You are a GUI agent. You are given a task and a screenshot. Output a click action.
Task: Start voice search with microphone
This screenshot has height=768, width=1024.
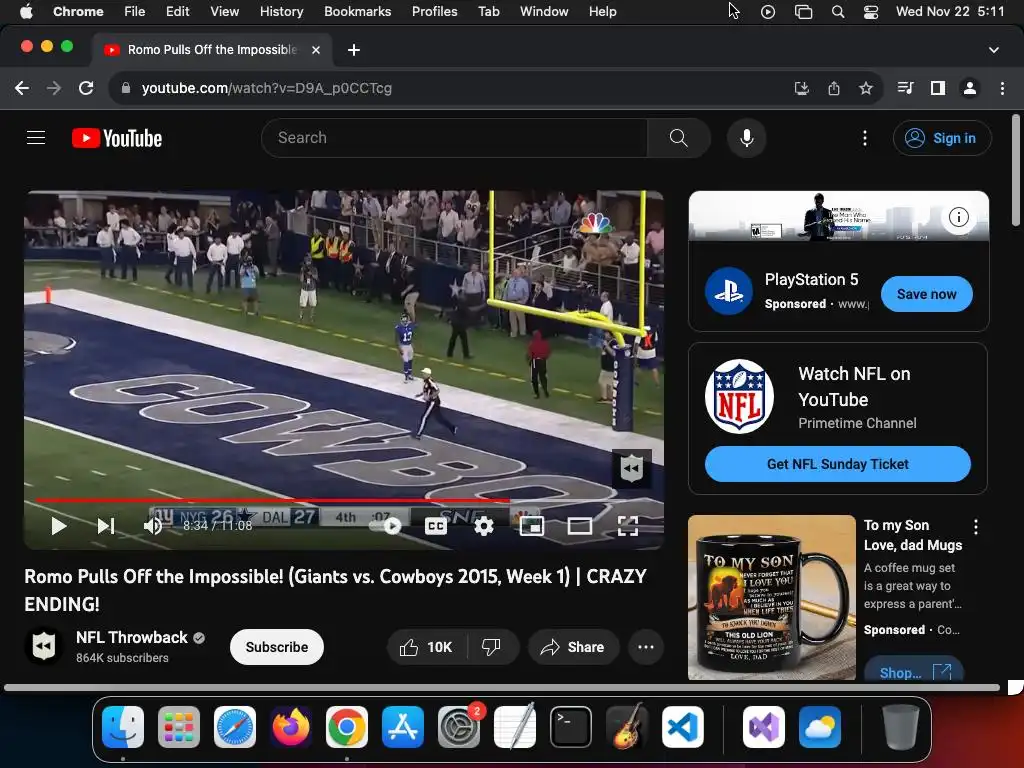click(746, 138)
